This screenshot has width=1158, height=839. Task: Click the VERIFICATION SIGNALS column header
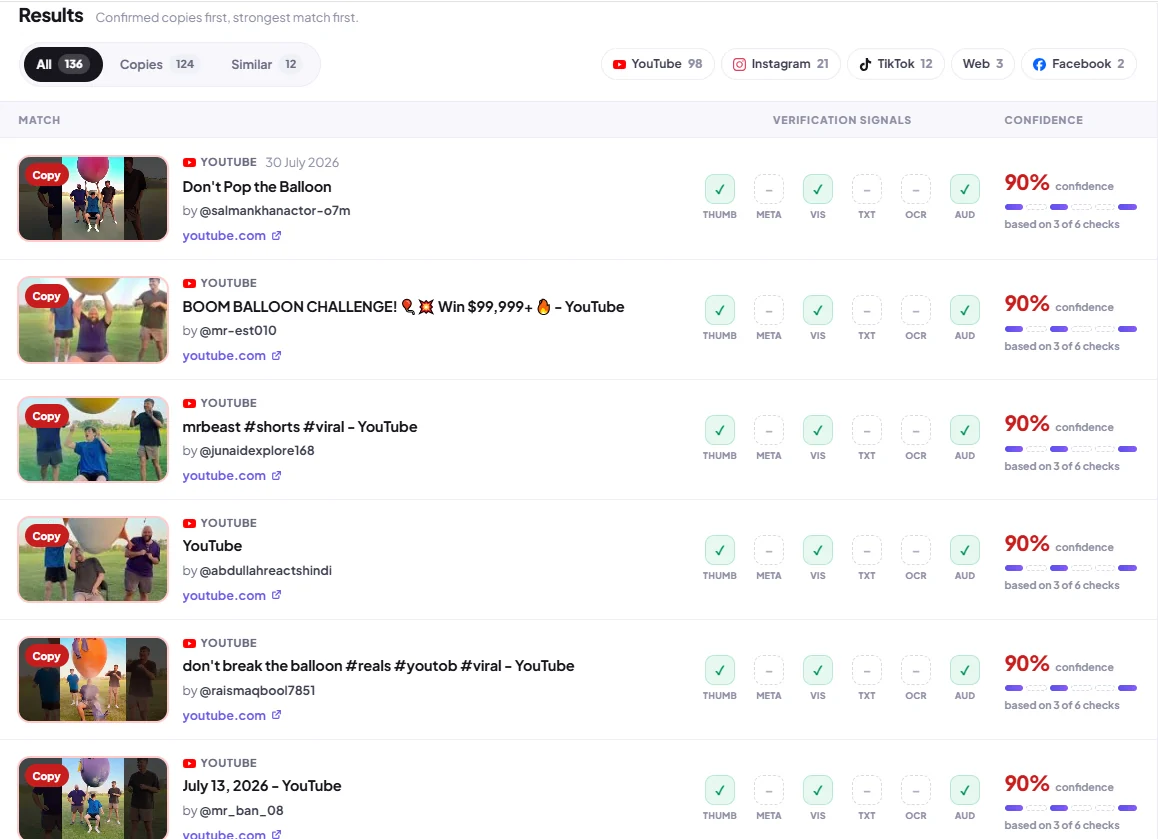842,120
